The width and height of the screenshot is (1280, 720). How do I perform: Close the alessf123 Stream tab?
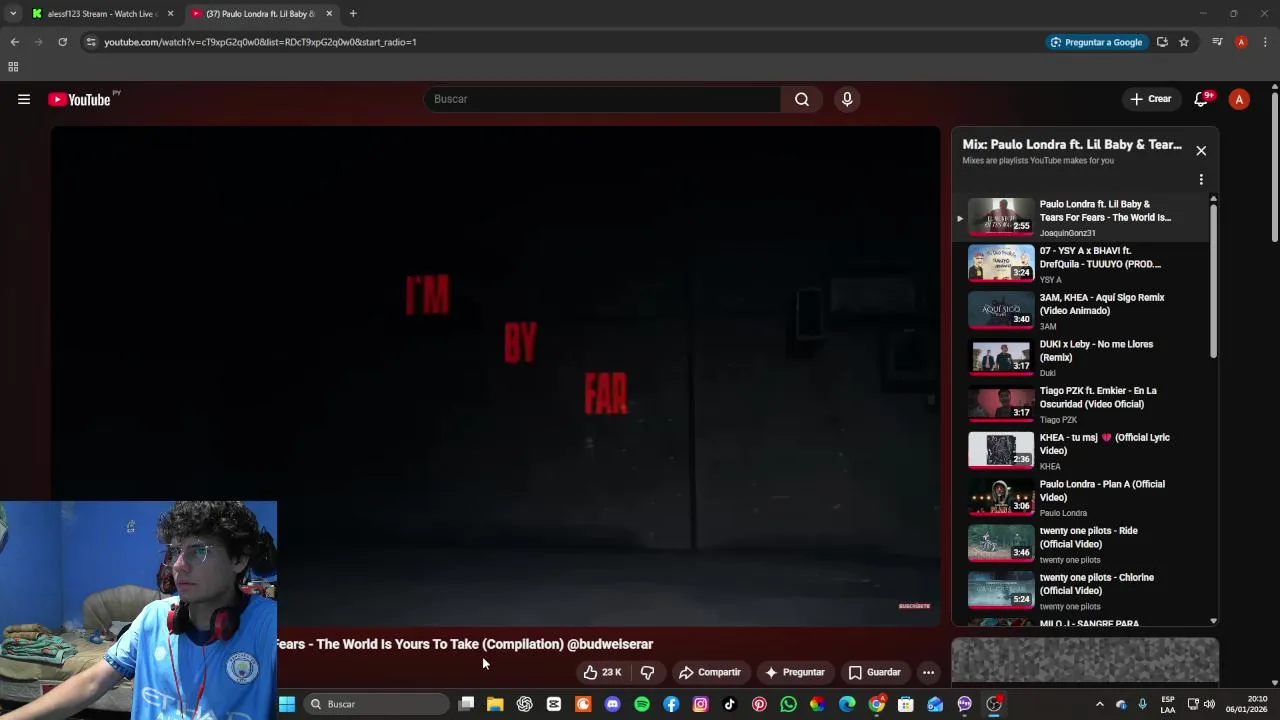click(x=170, y=14)
